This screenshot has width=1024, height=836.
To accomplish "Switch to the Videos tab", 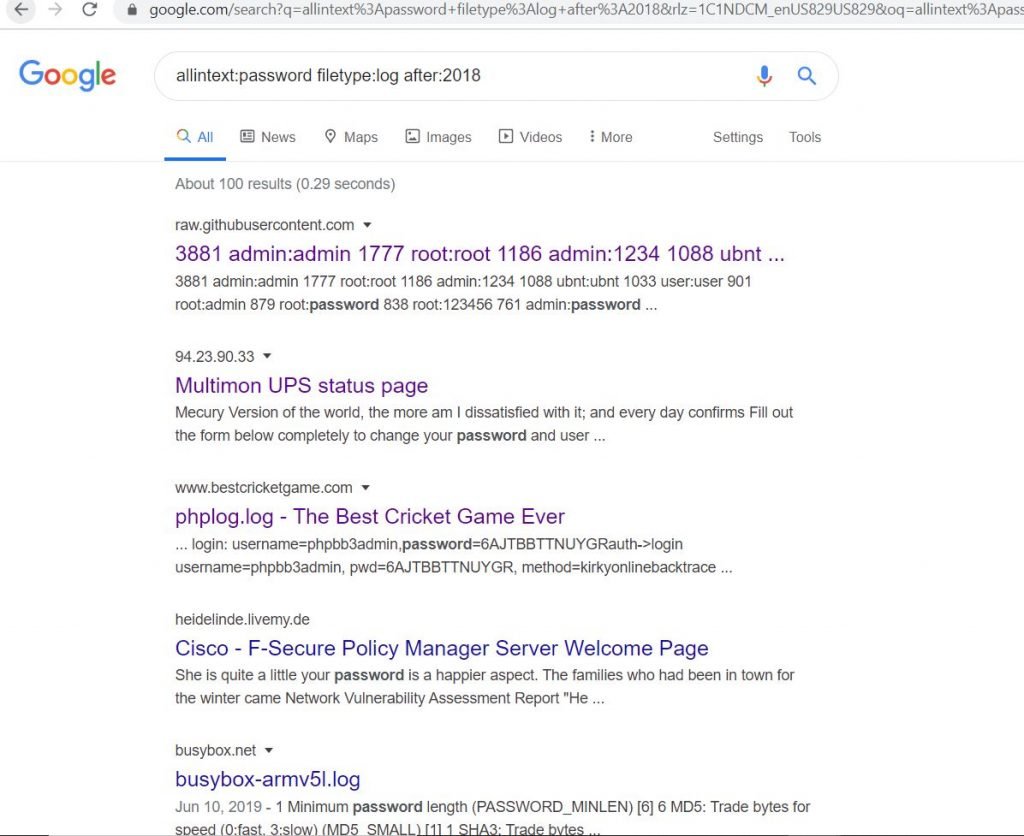I will (x=530, y=137).
